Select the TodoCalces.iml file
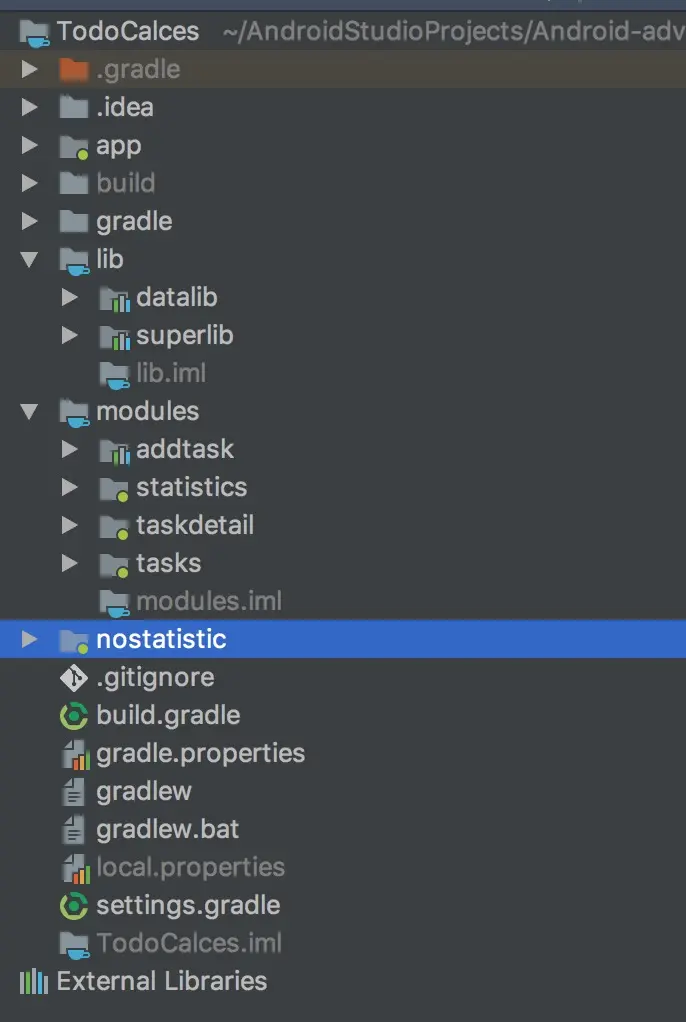 click(x=189, y=944)
